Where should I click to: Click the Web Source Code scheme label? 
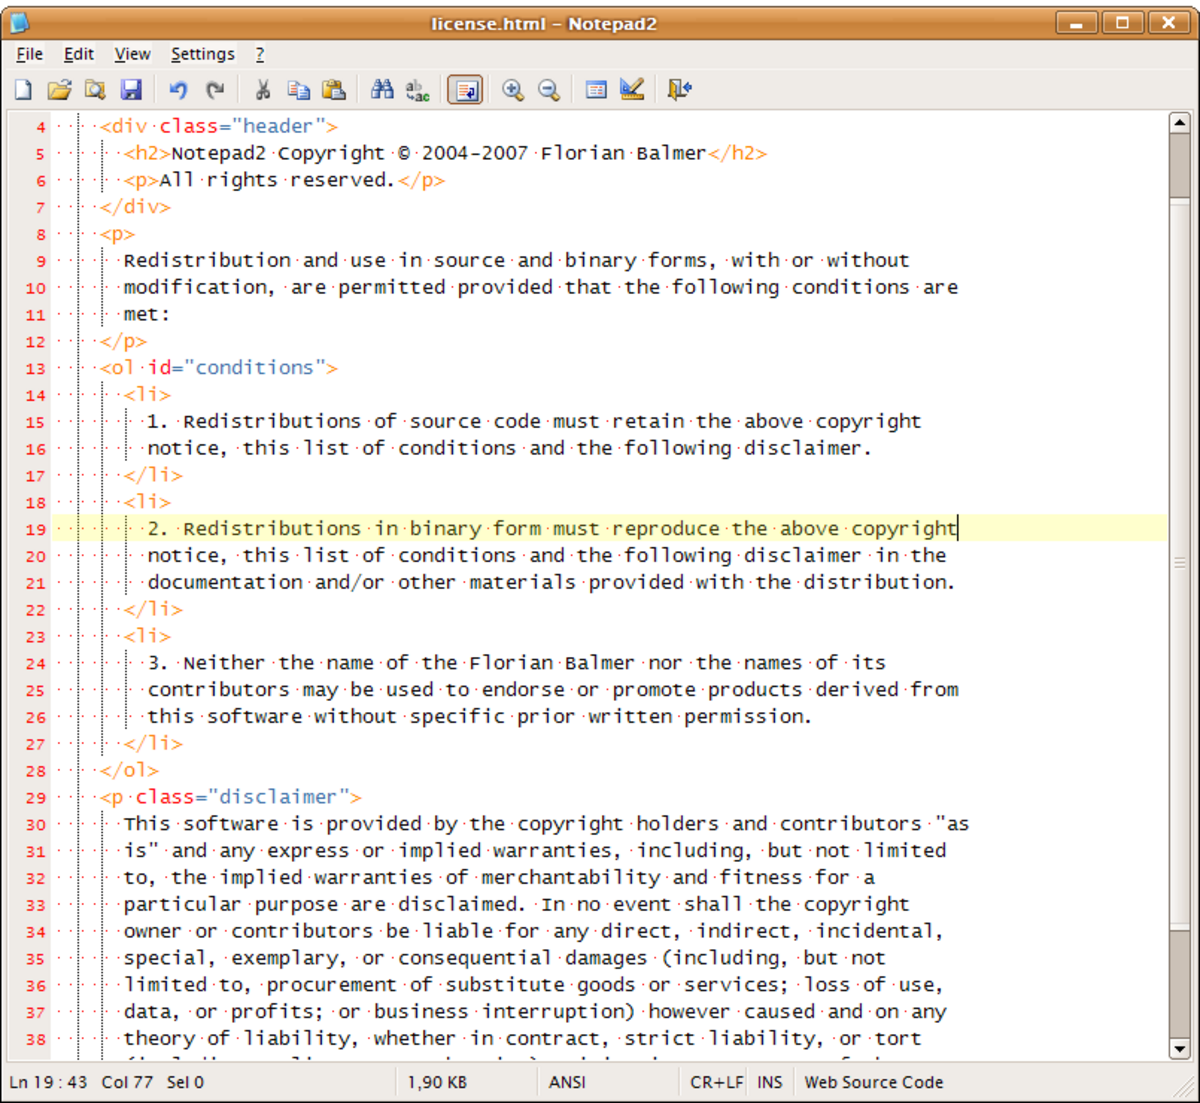[x=874, y=1082]
